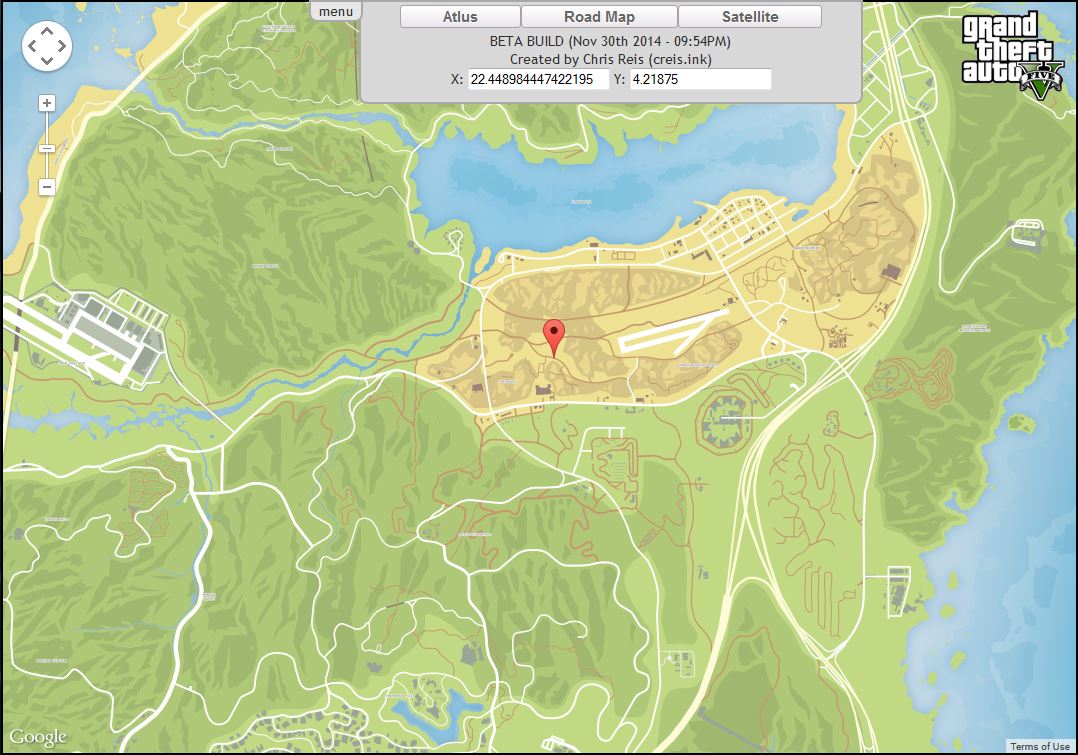Screen dimensions: 1078x755
Task: Click the "Y:" coordinate label
Action: 619,79
